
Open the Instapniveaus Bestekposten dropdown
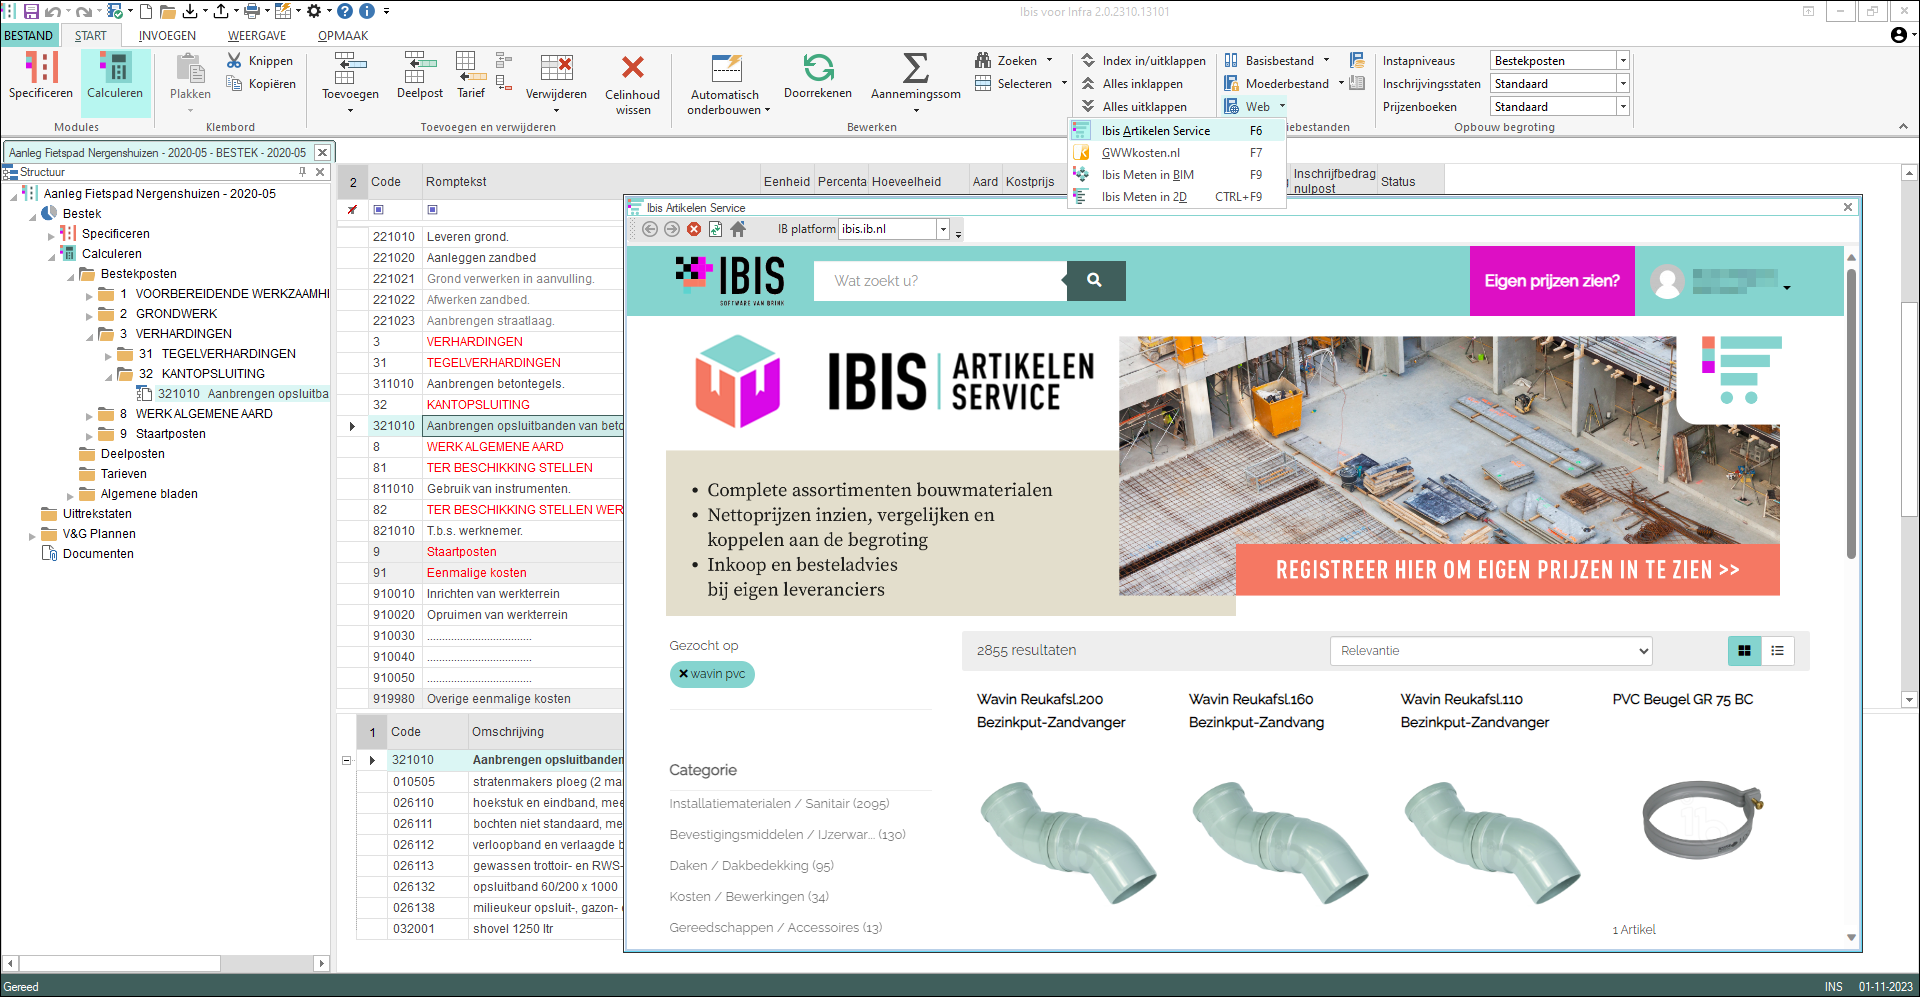[x=1623, y=61]
